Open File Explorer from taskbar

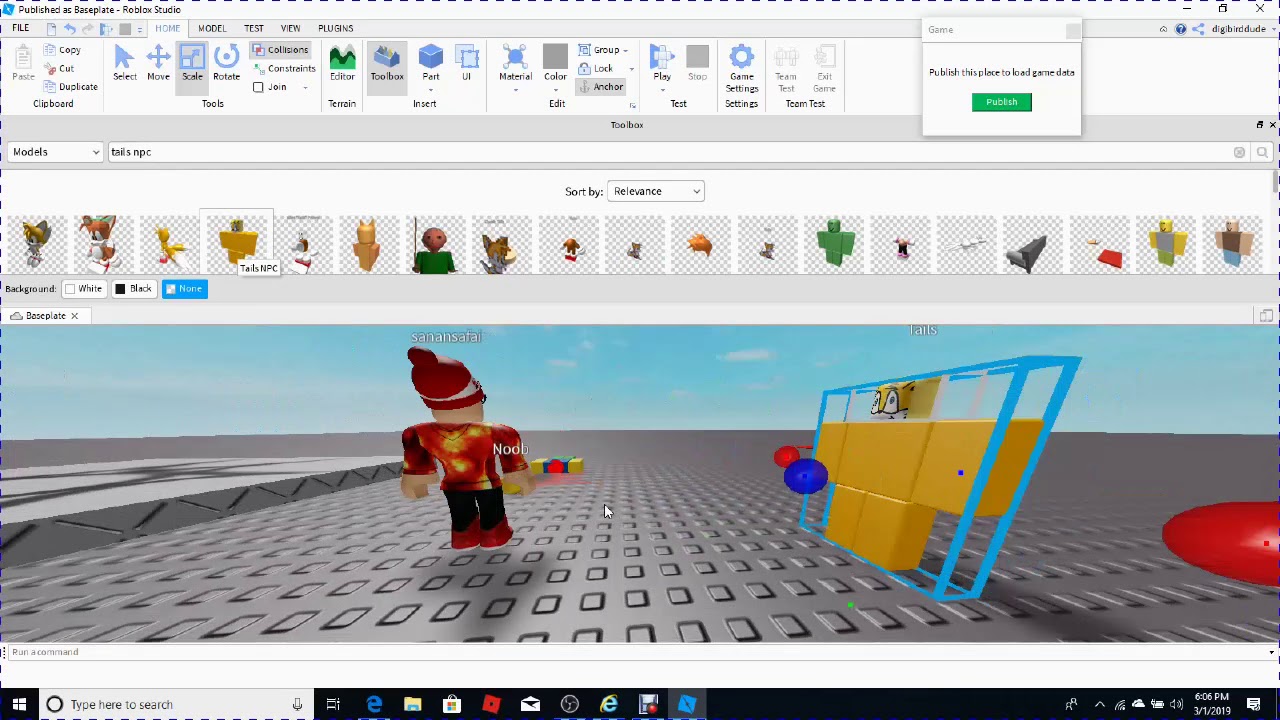pos(412,704)
